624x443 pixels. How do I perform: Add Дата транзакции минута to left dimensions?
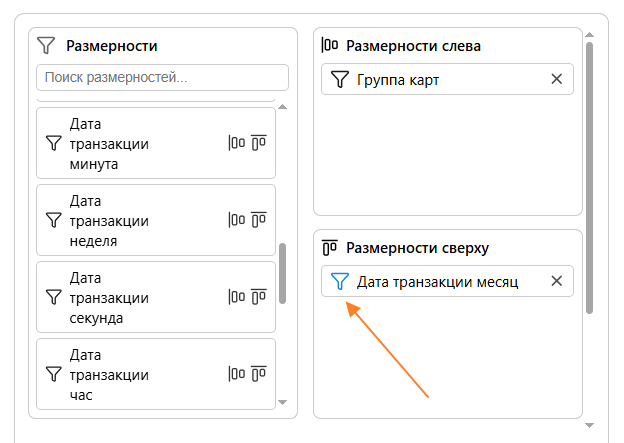[x=237, y=143]
